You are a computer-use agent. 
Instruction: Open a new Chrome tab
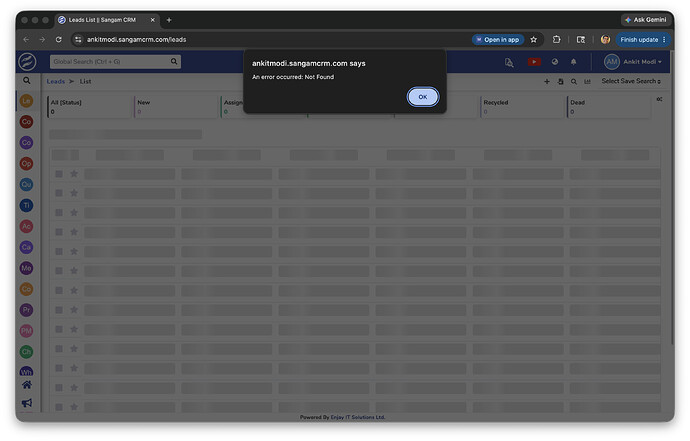(169, 20)
